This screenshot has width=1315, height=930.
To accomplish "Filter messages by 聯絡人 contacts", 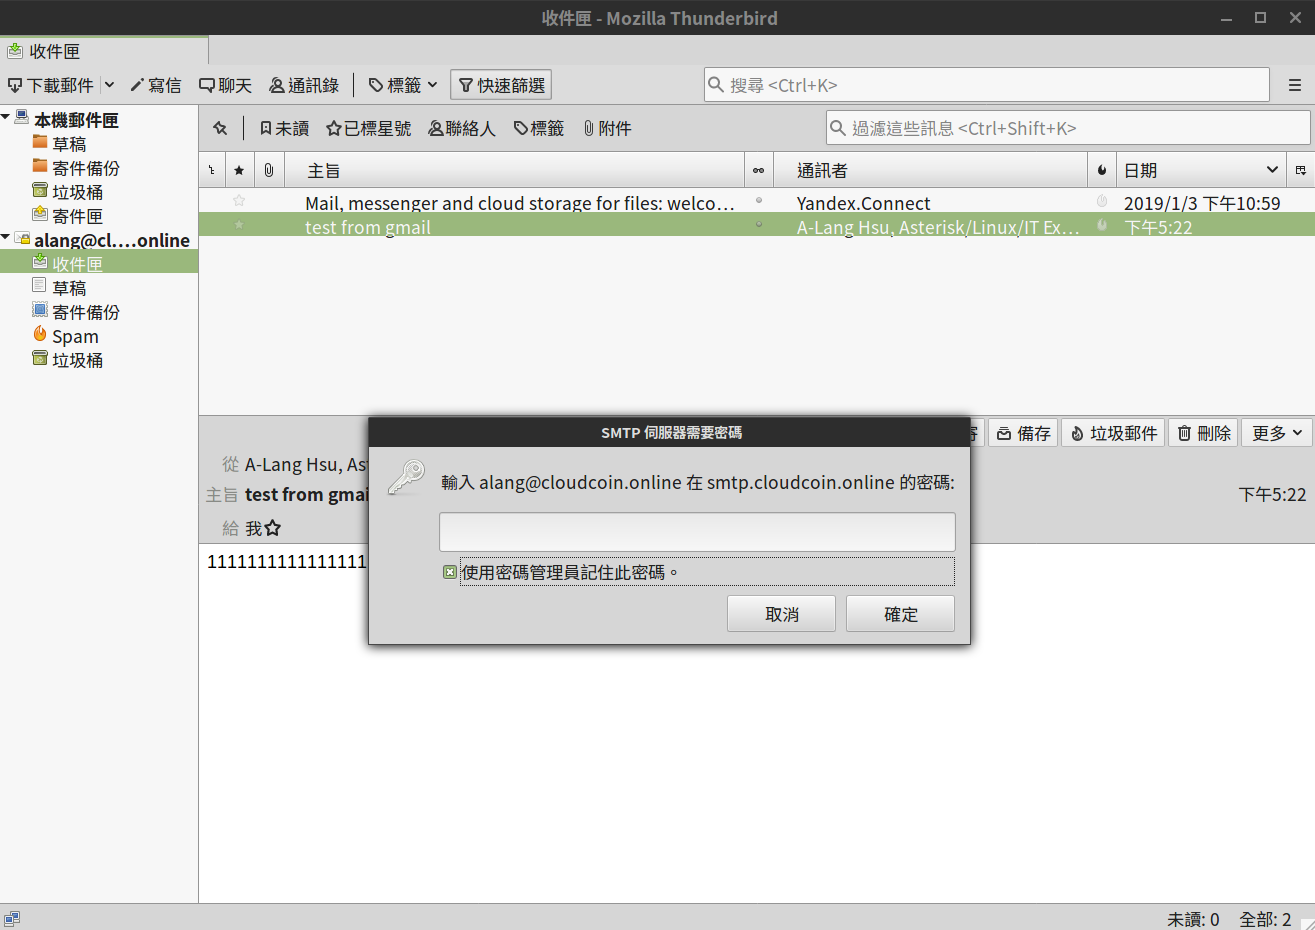I will pos(462,128).
